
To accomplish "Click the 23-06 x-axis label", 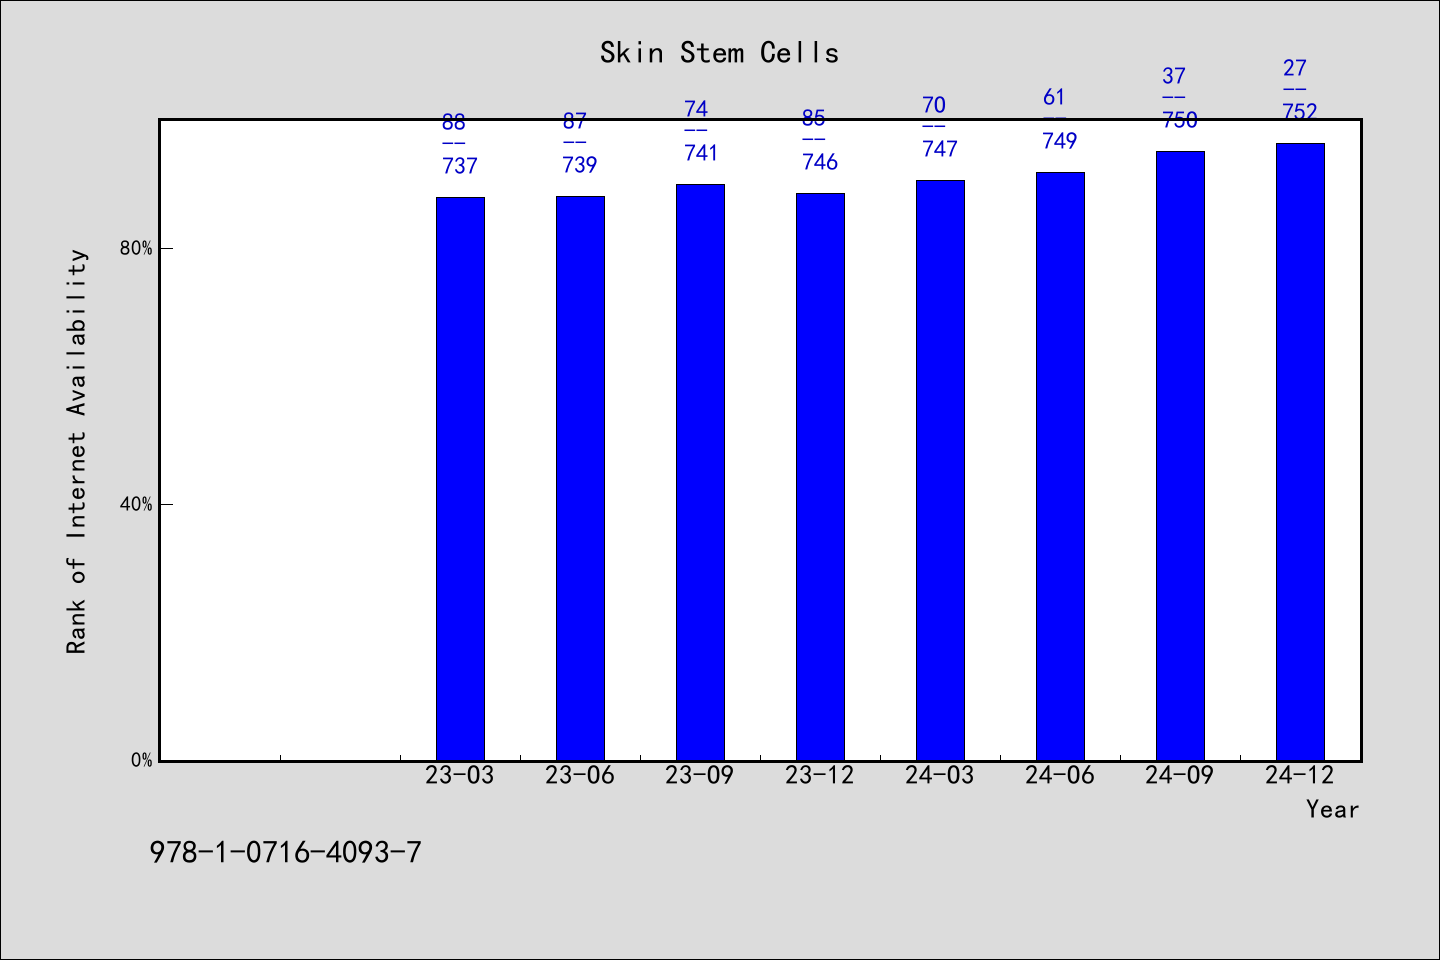I will (580, 775).
